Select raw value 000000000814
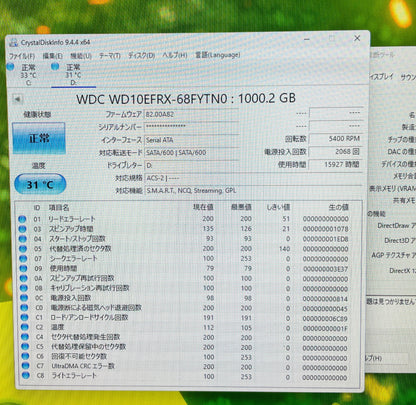The width and height of the screenshot is (416, 405). click(326, 299)
